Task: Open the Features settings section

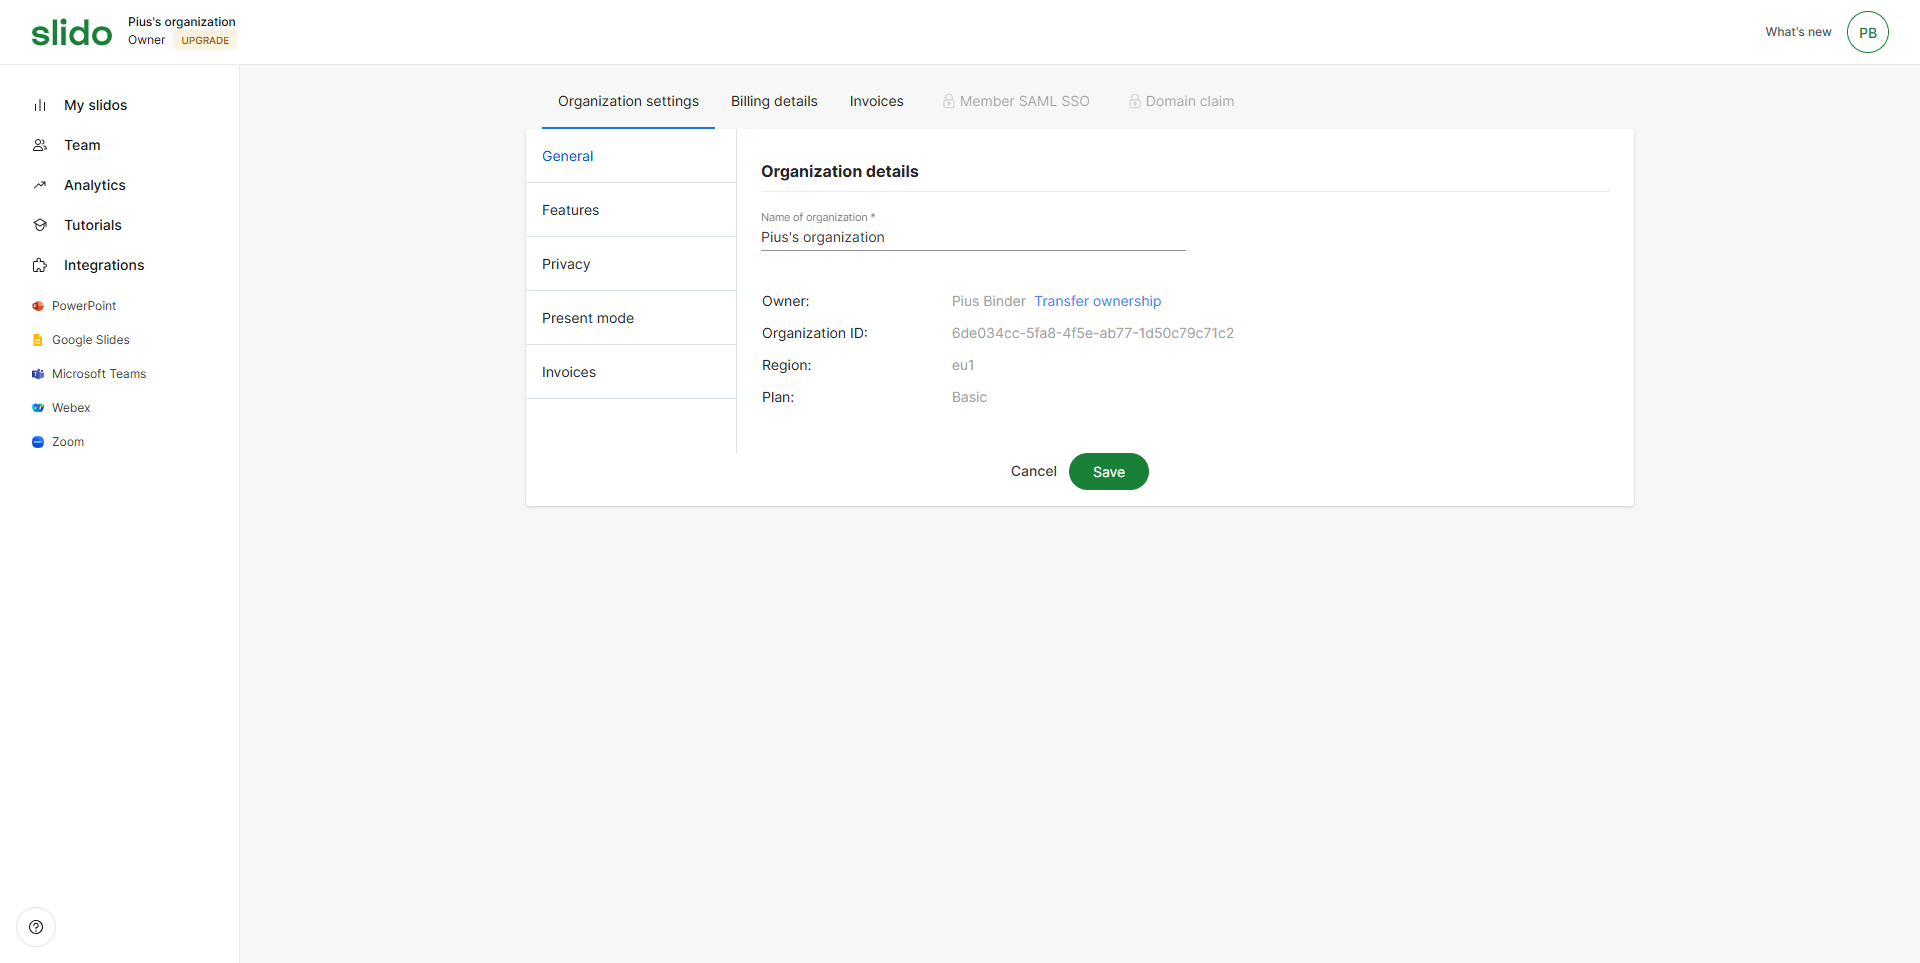Action: [570, 210]
